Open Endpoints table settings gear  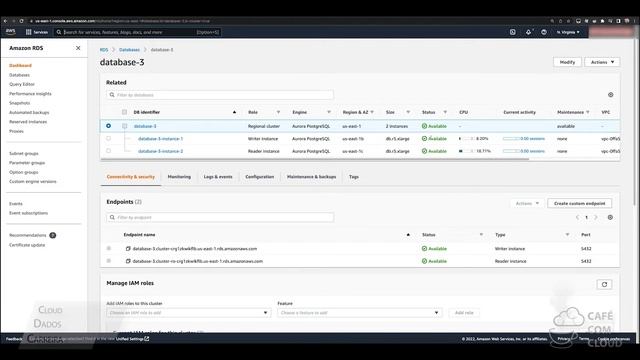point(610,217)
